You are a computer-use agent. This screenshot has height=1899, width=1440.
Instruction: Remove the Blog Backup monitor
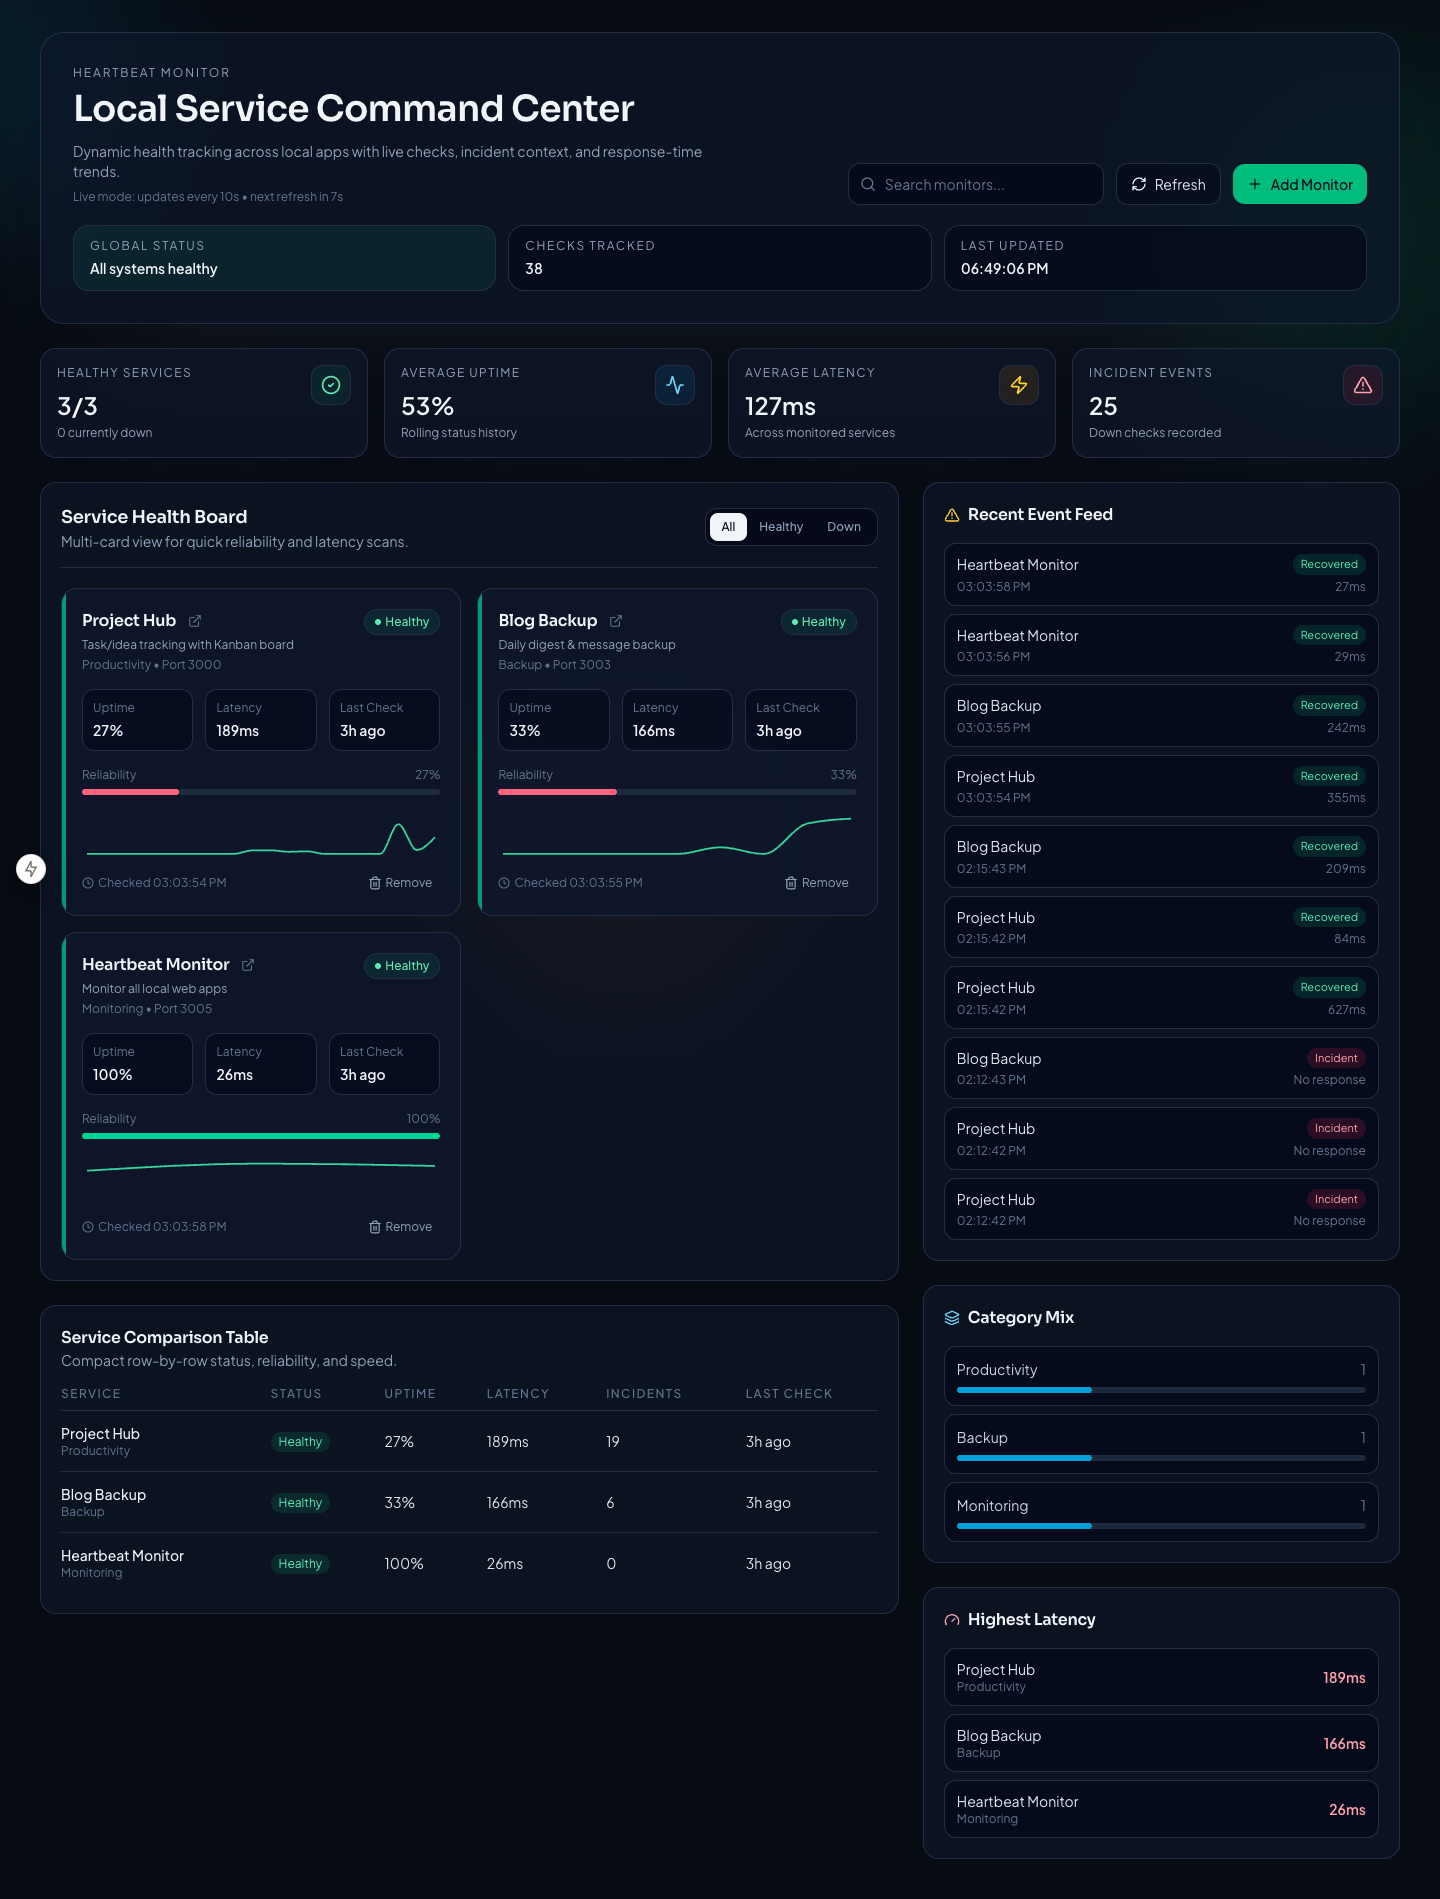pyautogui.click(x=817, y=883)
